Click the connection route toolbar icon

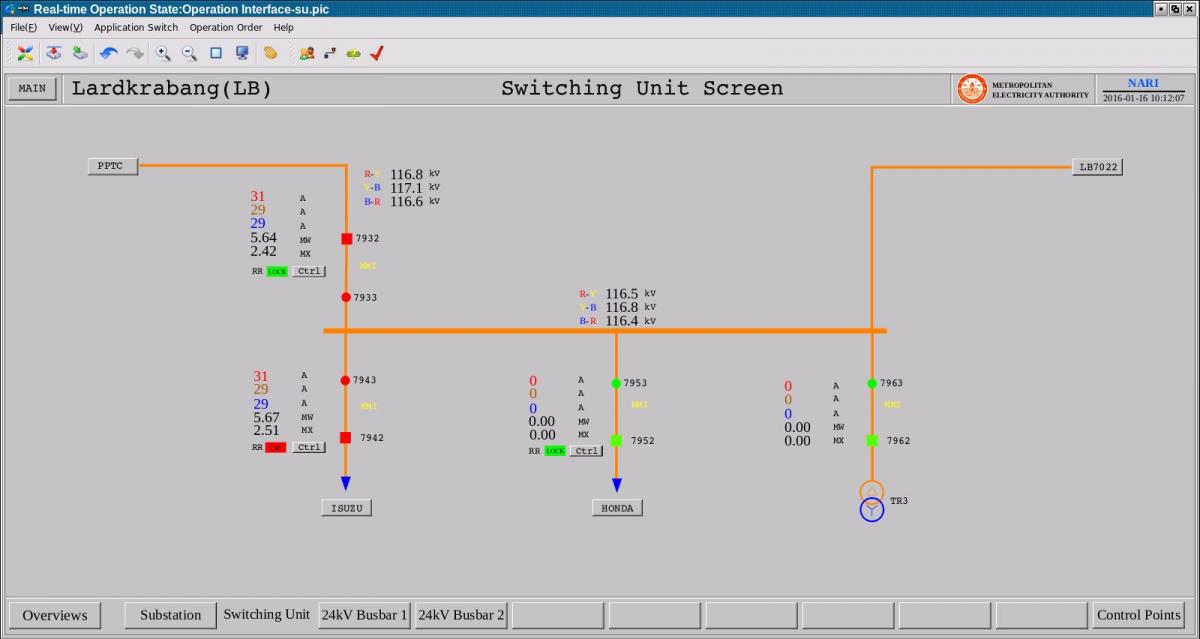pos(330,53)
